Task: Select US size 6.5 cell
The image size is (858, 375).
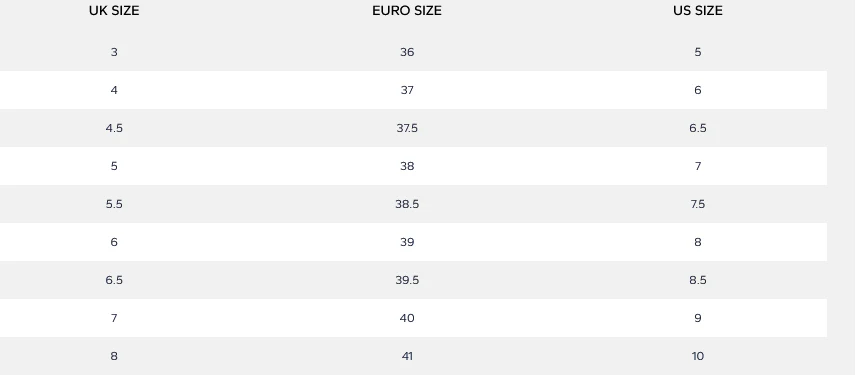Action: click(698, 128)
